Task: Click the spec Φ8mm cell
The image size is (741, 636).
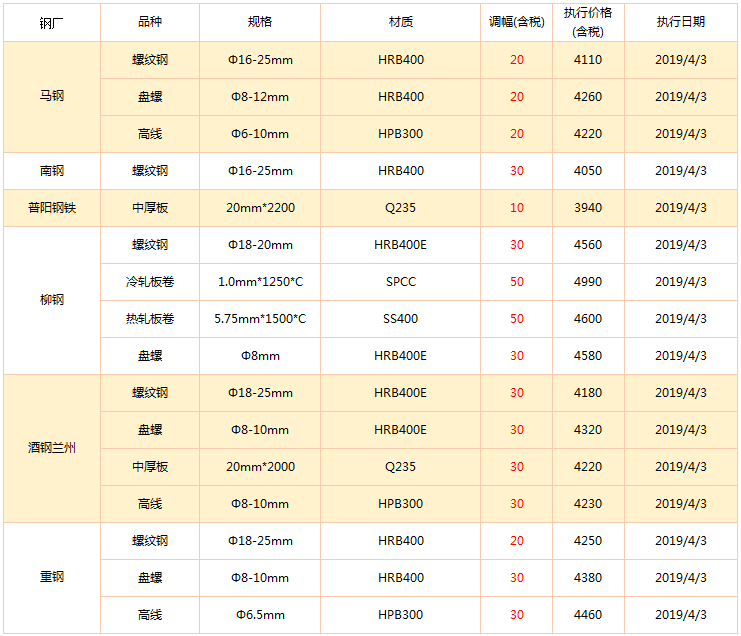Action: point(260,356)
